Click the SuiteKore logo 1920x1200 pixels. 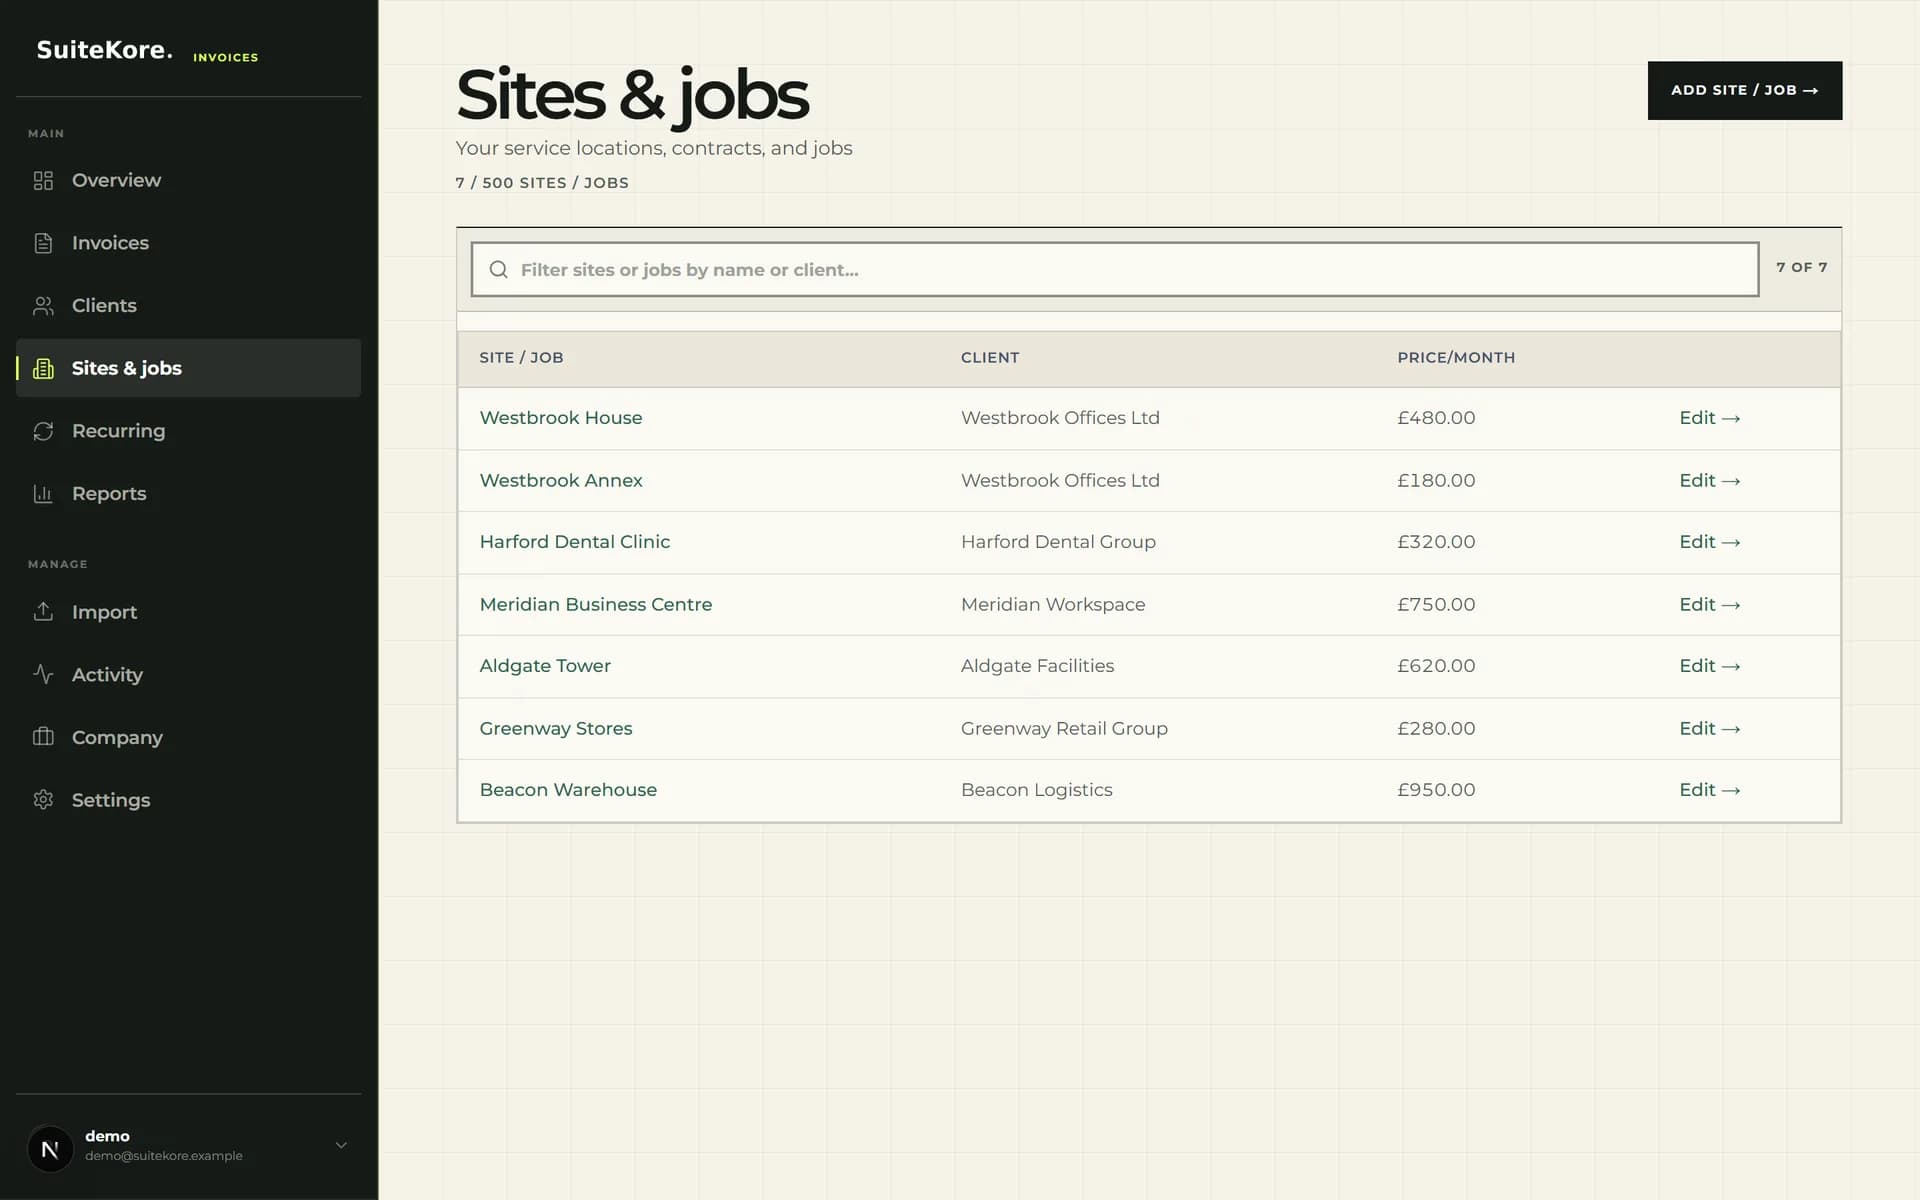(105, 50)
